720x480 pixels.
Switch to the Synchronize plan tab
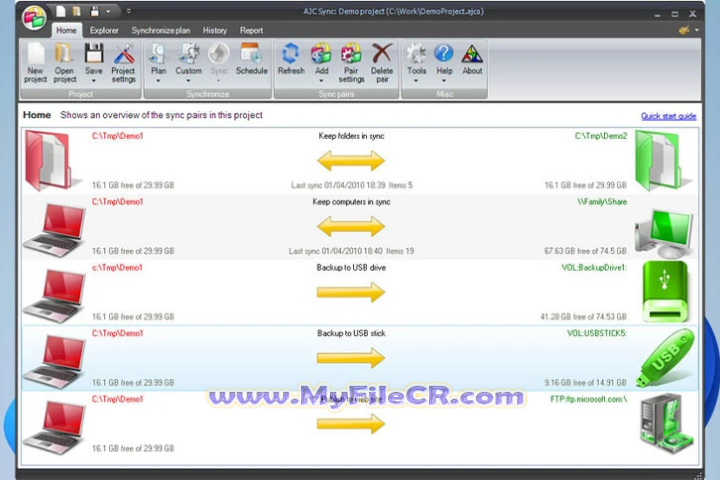[x=163, y=31]
